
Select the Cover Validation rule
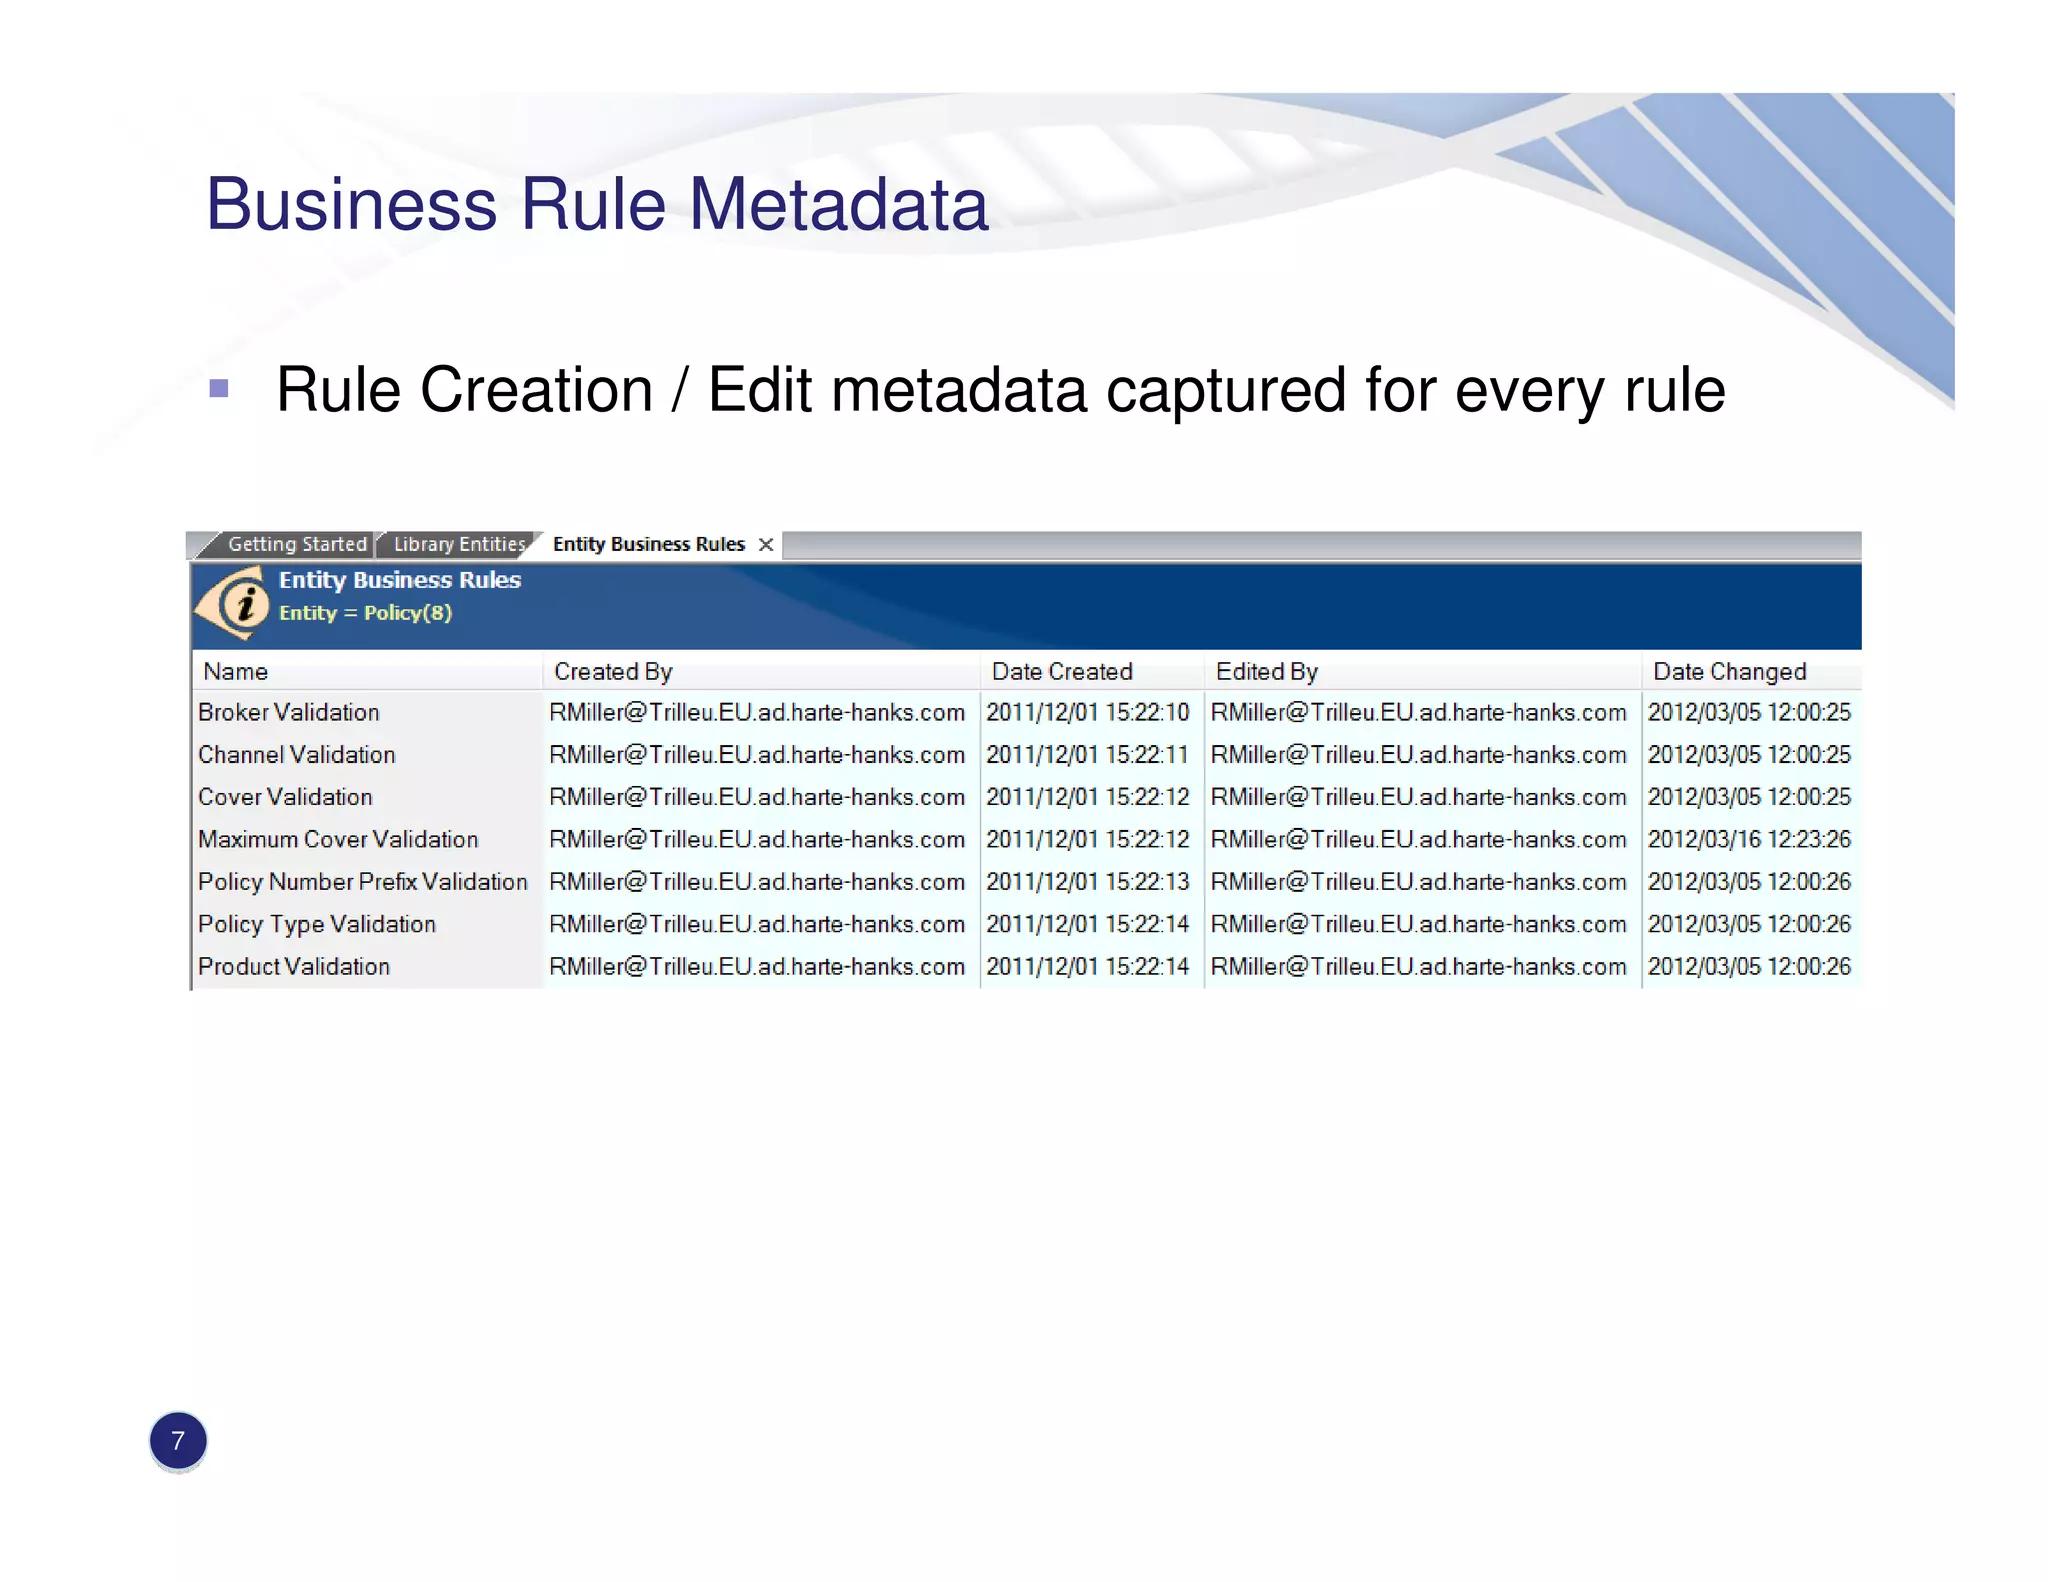click(x=285, y=797)
